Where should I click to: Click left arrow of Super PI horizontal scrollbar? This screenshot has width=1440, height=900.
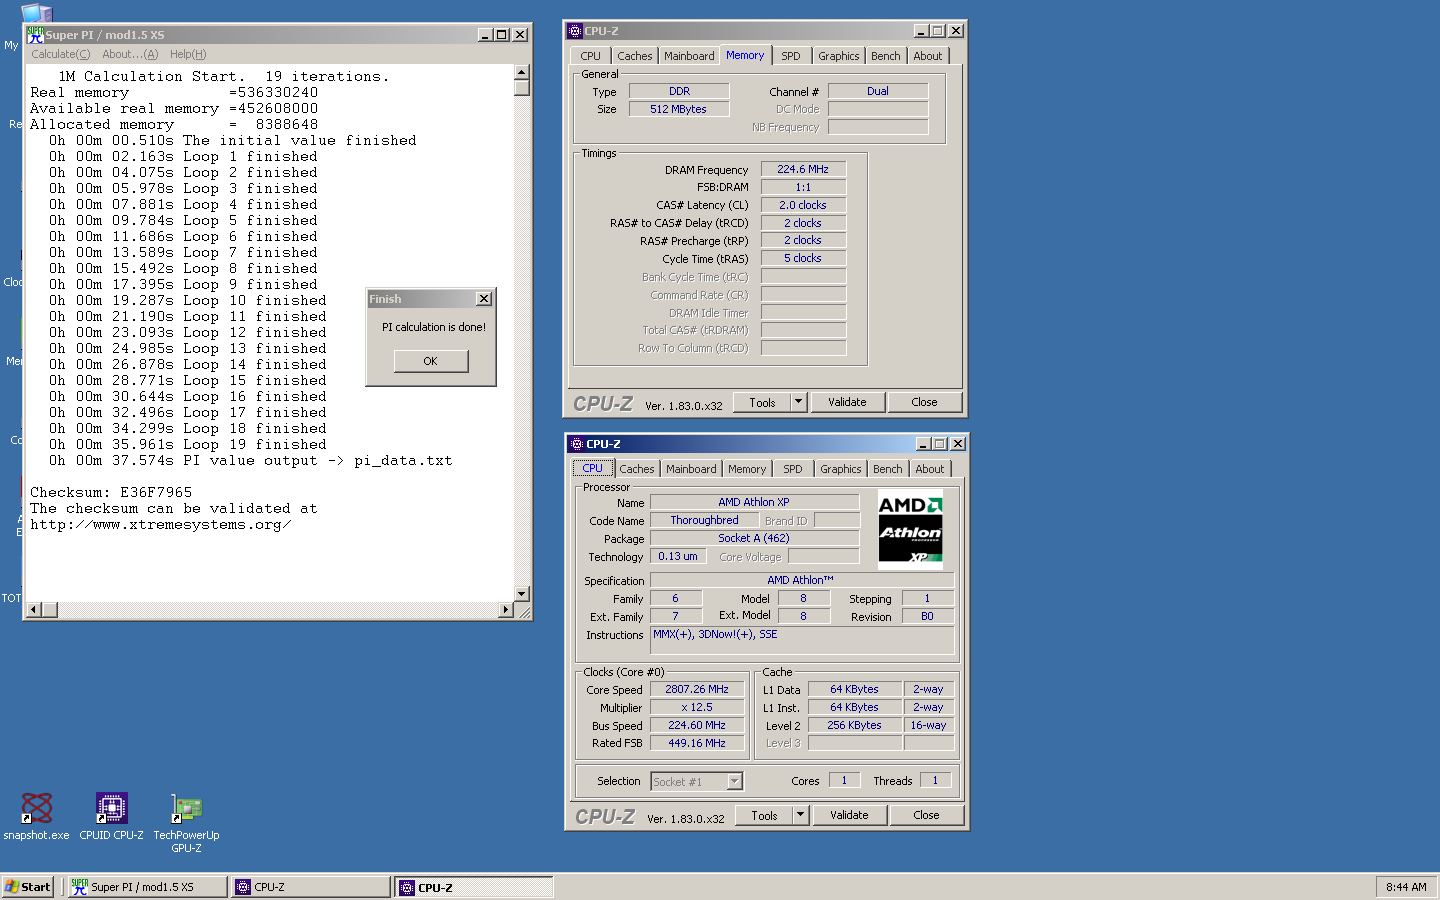[x=34, y=610]
